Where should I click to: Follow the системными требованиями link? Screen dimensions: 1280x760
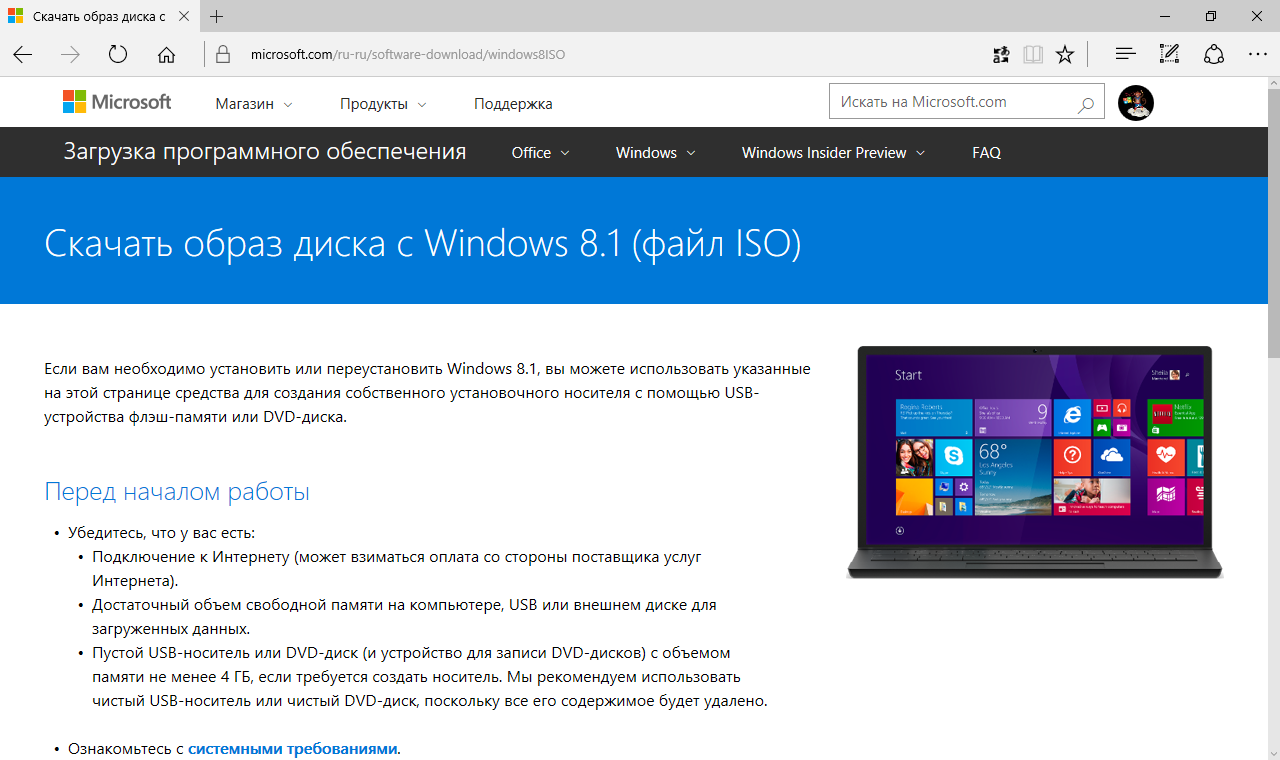pos(292,748)
